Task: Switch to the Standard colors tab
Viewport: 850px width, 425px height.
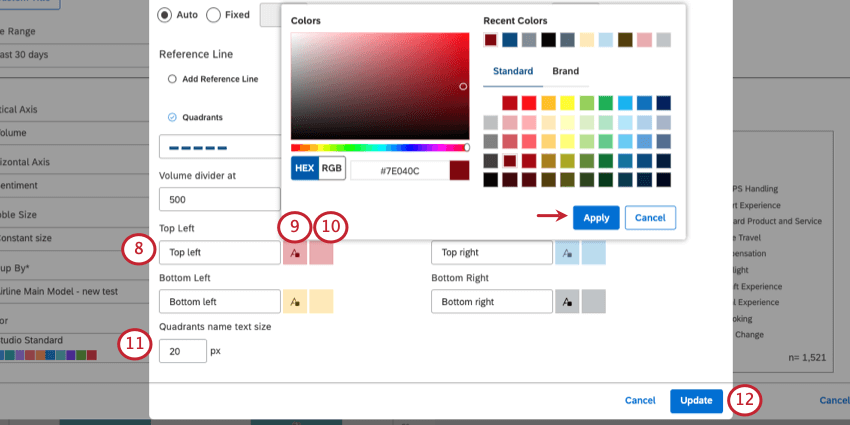Action: point(513,71)
